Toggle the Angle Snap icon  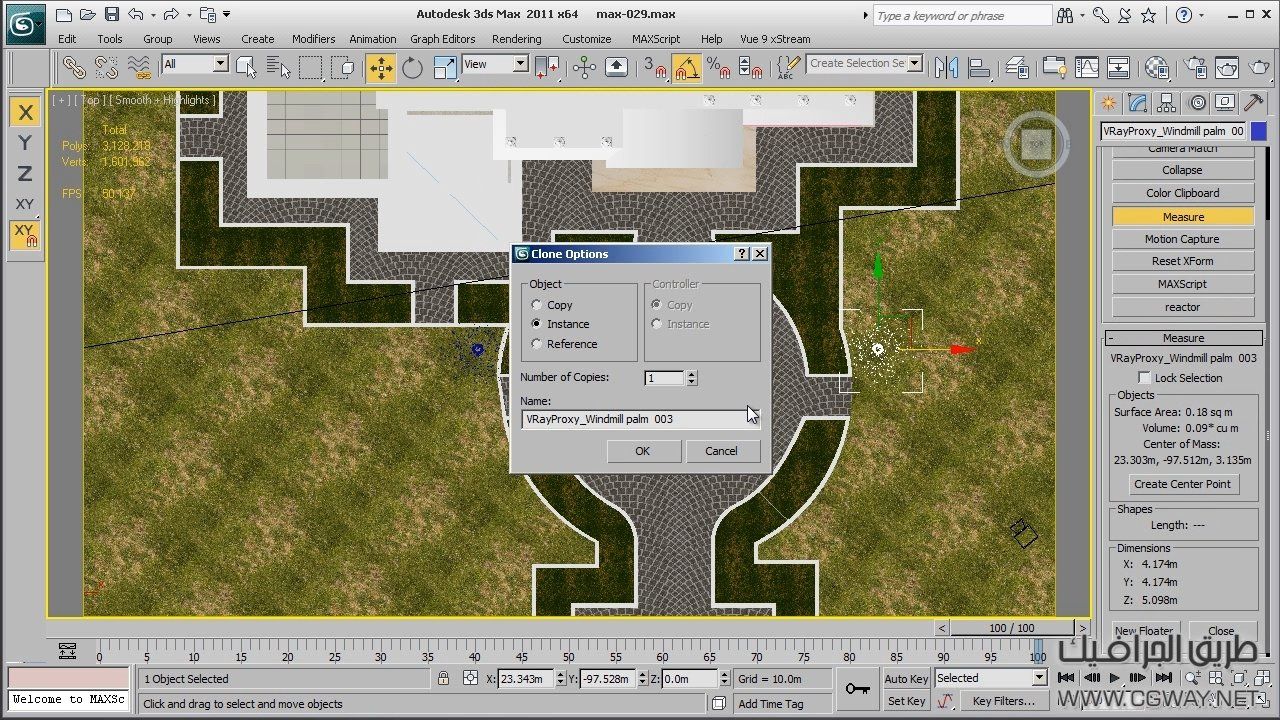click(x=687, y=67)
